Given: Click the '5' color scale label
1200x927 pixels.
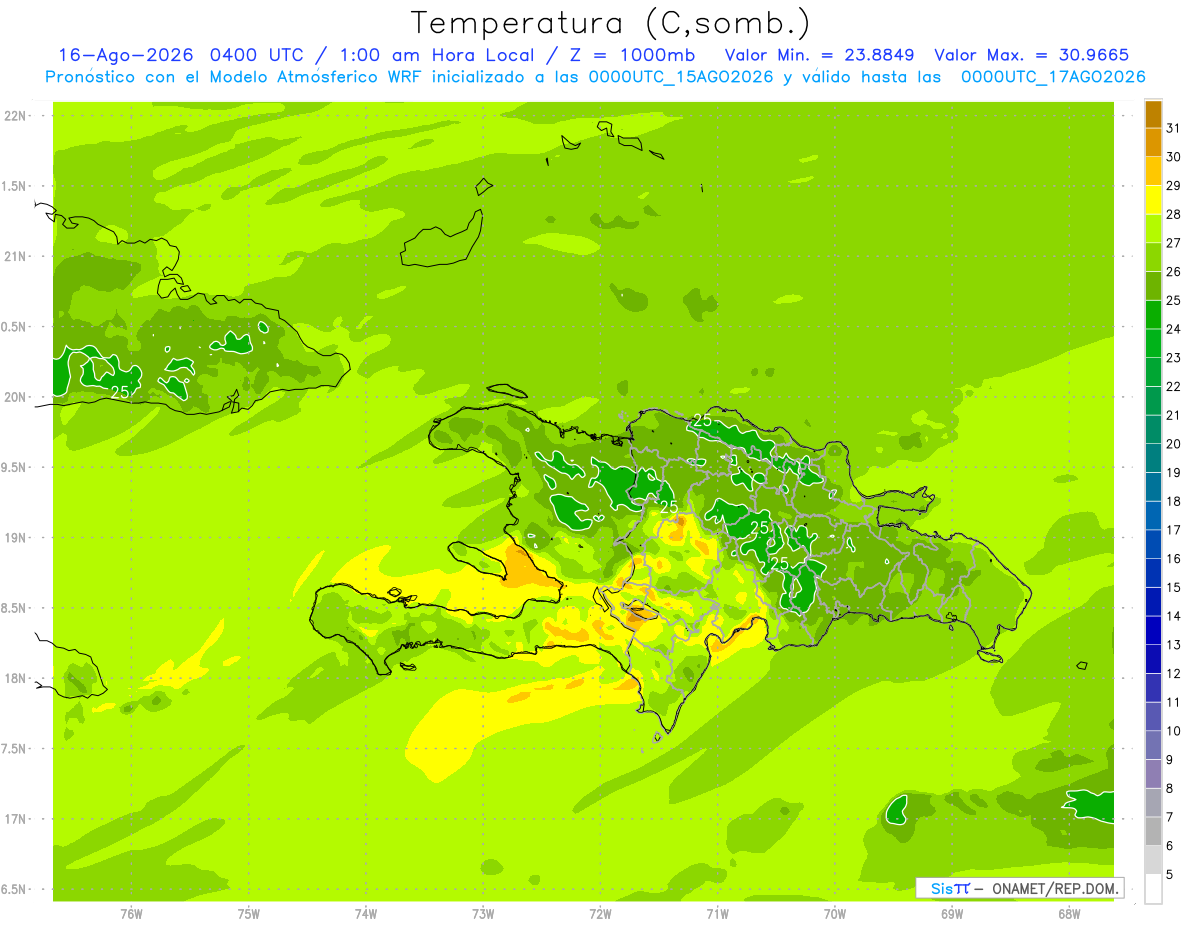Looking at the screenshot, I should (x=1170, y=874).
